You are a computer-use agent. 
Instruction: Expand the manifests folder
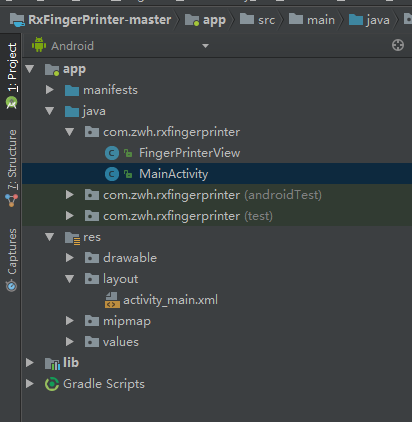50,90
